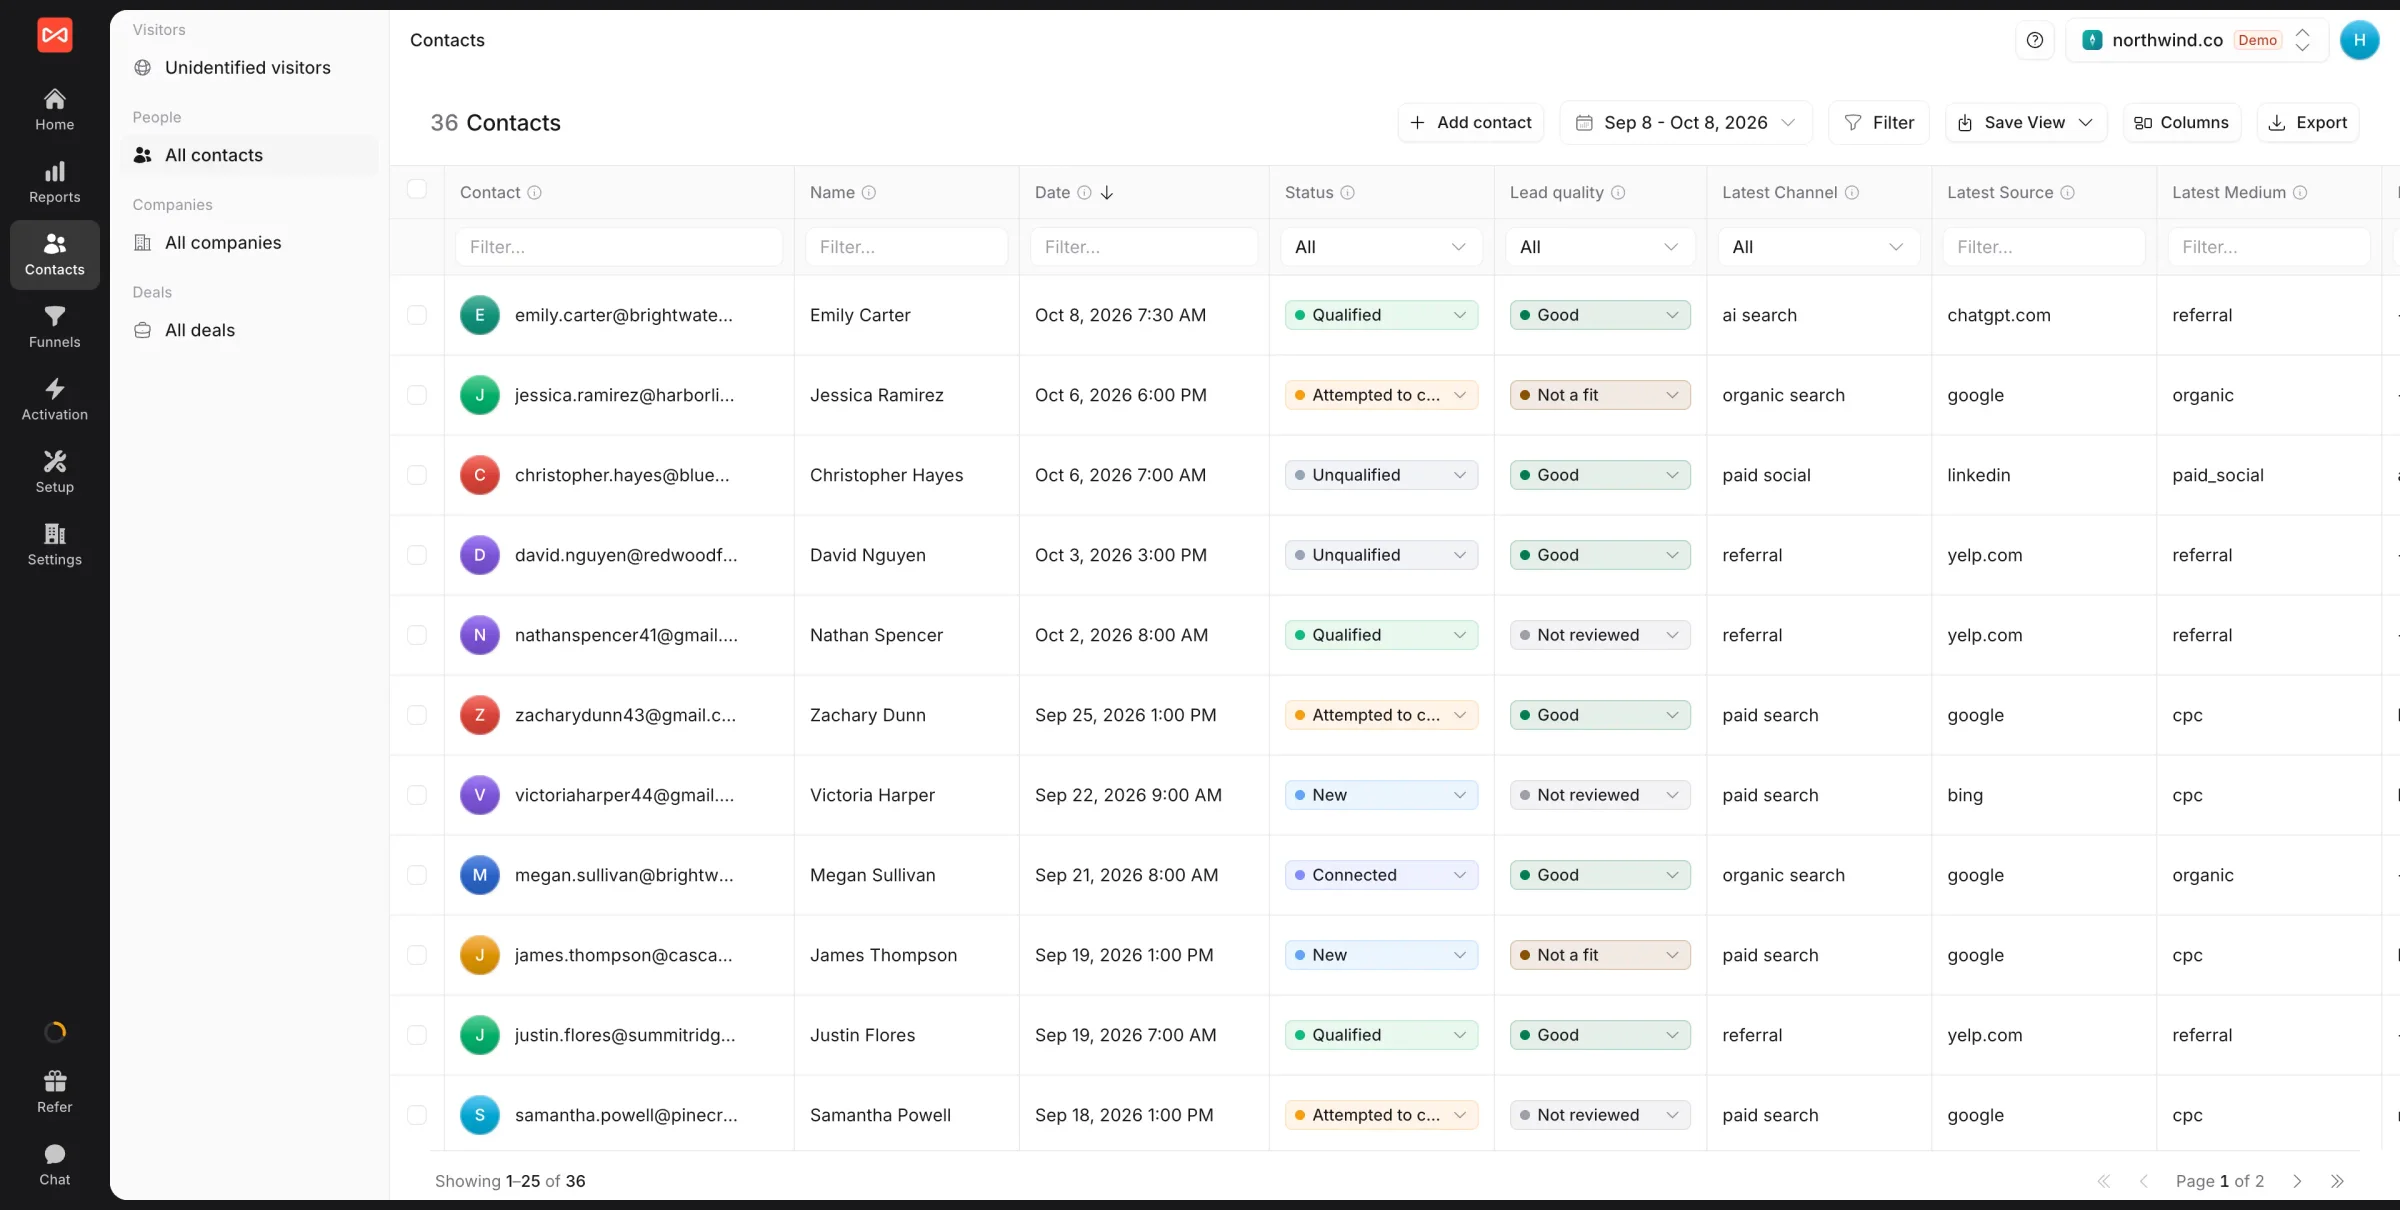
Task: Open the Home section in sidebar
Action: click(55, 110)
